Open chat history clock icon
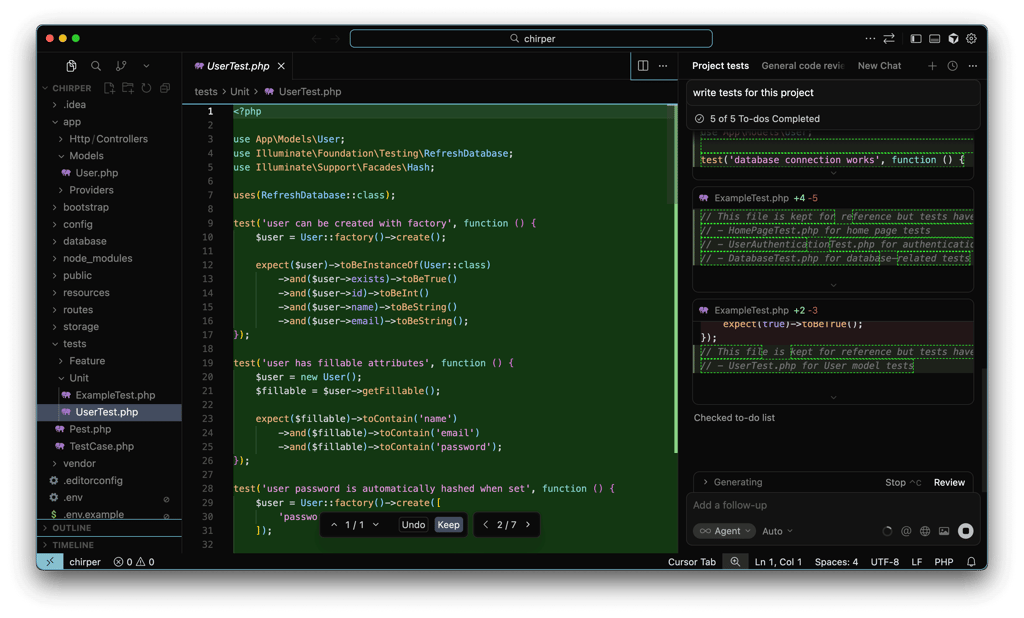Image resolution: width=1024 pixels, height=618 pixels. (x=953, y=66)
